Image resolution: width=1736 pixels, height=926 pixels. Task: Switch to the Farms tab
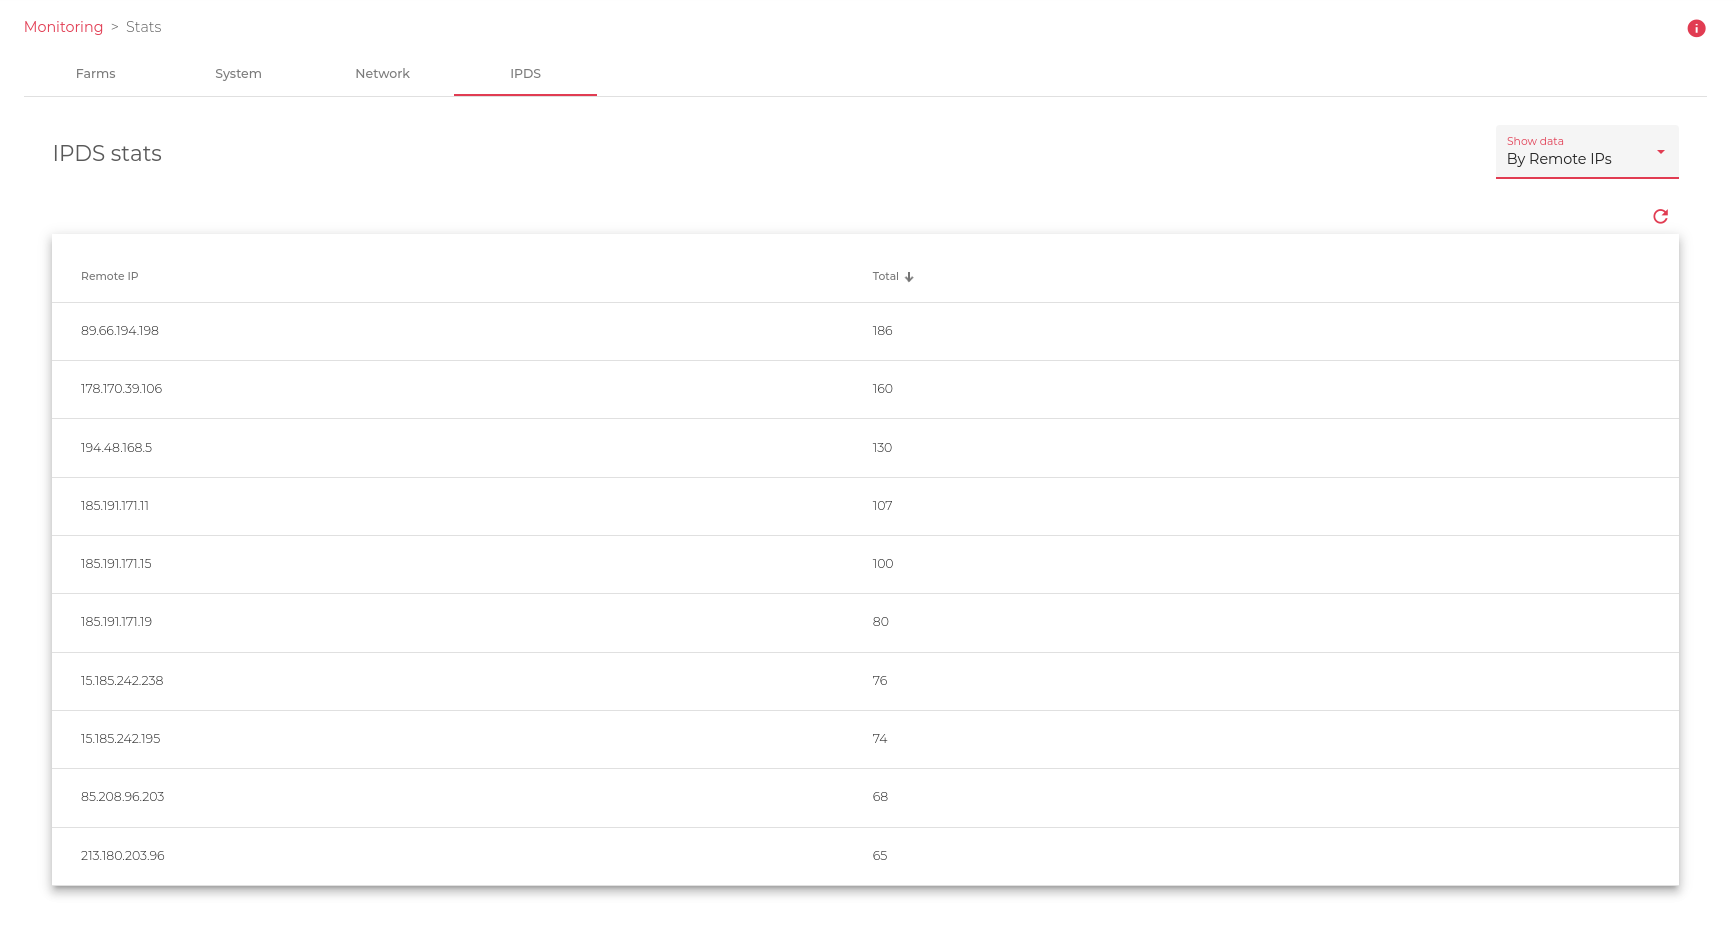96,74
